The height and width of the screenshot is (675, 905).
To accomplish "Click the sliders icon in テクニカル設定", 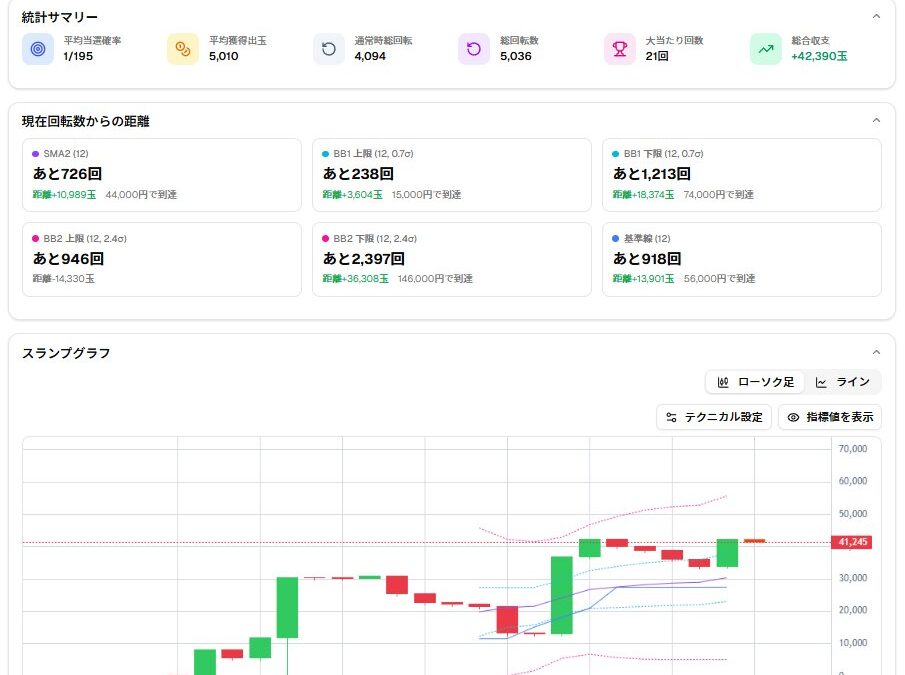I will 671,417.
